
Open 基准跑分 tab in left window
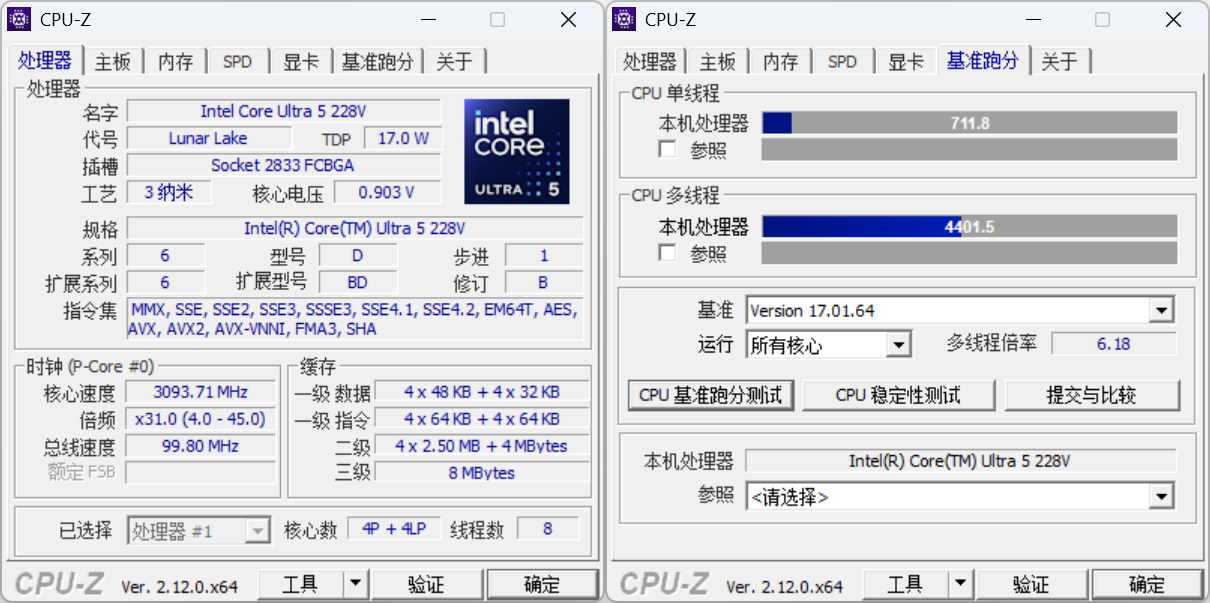[378, 62]
